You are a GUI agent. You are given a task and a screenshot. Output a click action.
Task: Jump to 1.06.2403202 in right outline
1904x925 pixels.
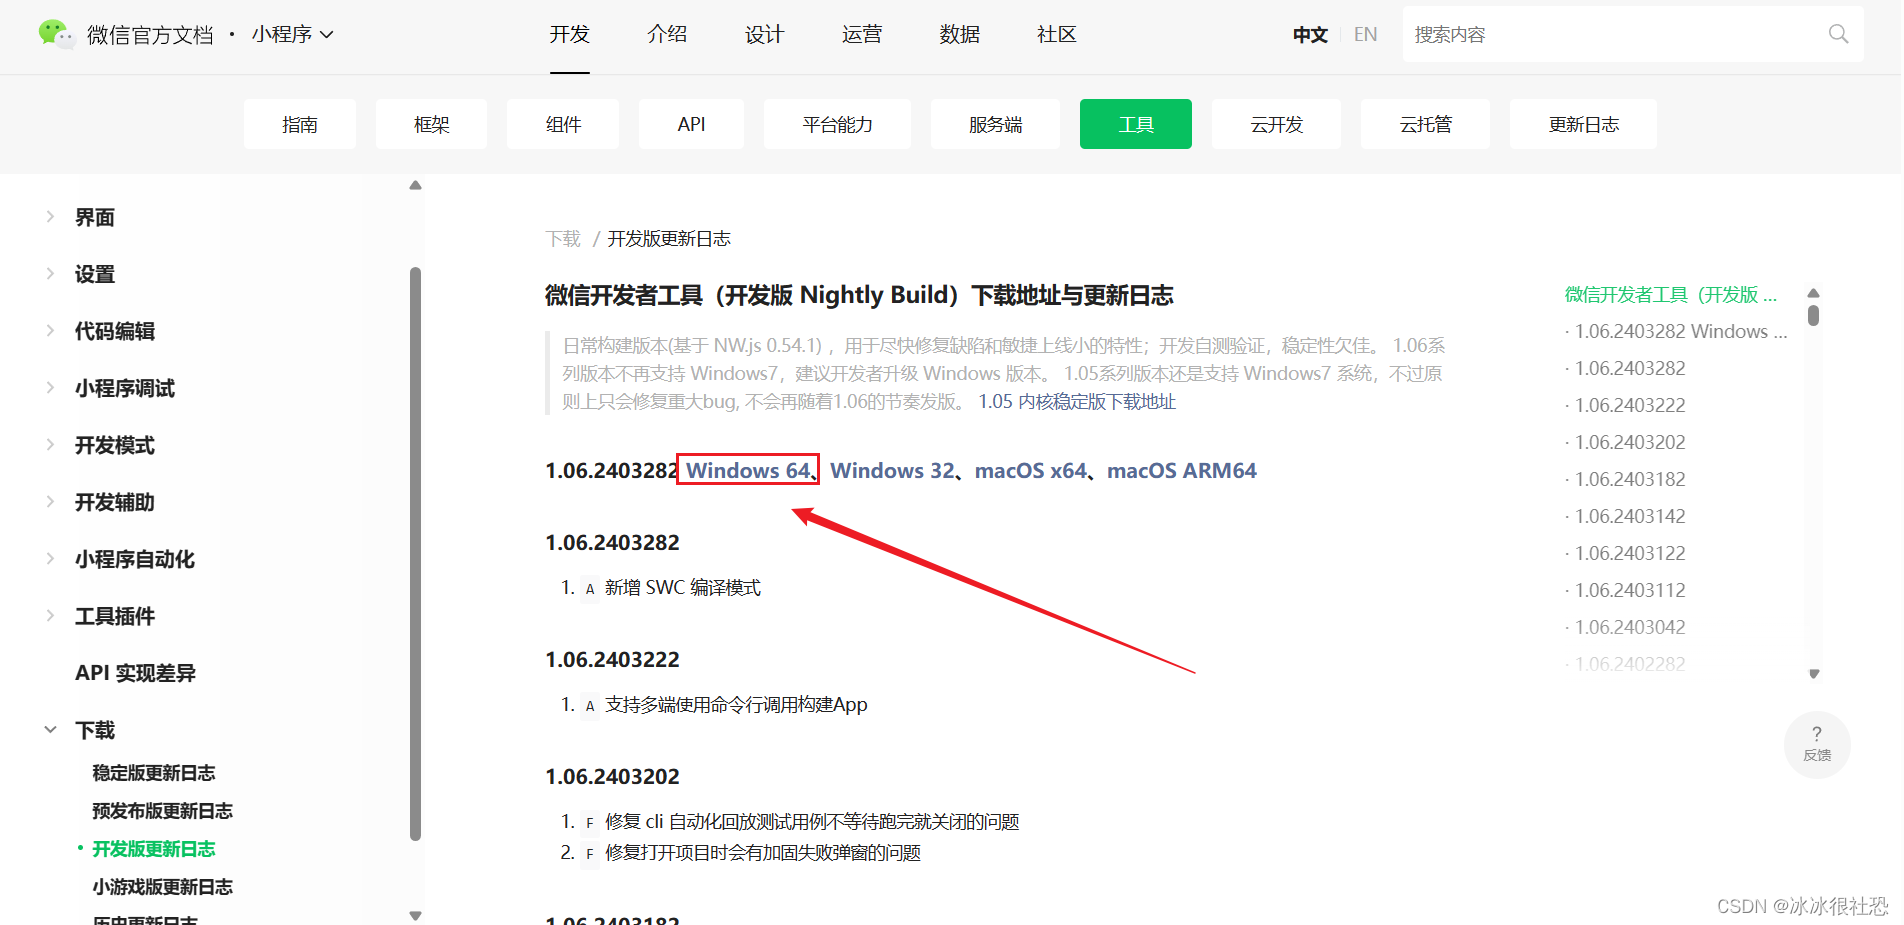pyautogui.click(x=1630, y=442)
